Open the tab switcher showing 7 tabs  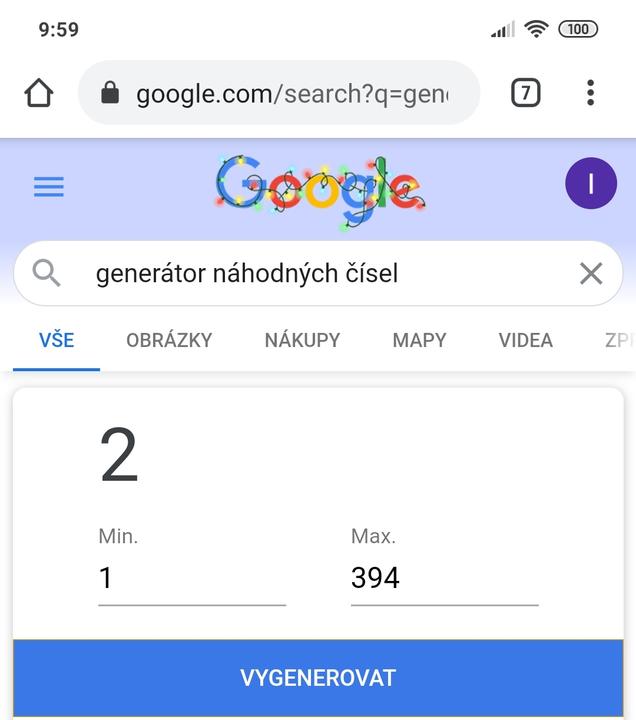point(525,93)
